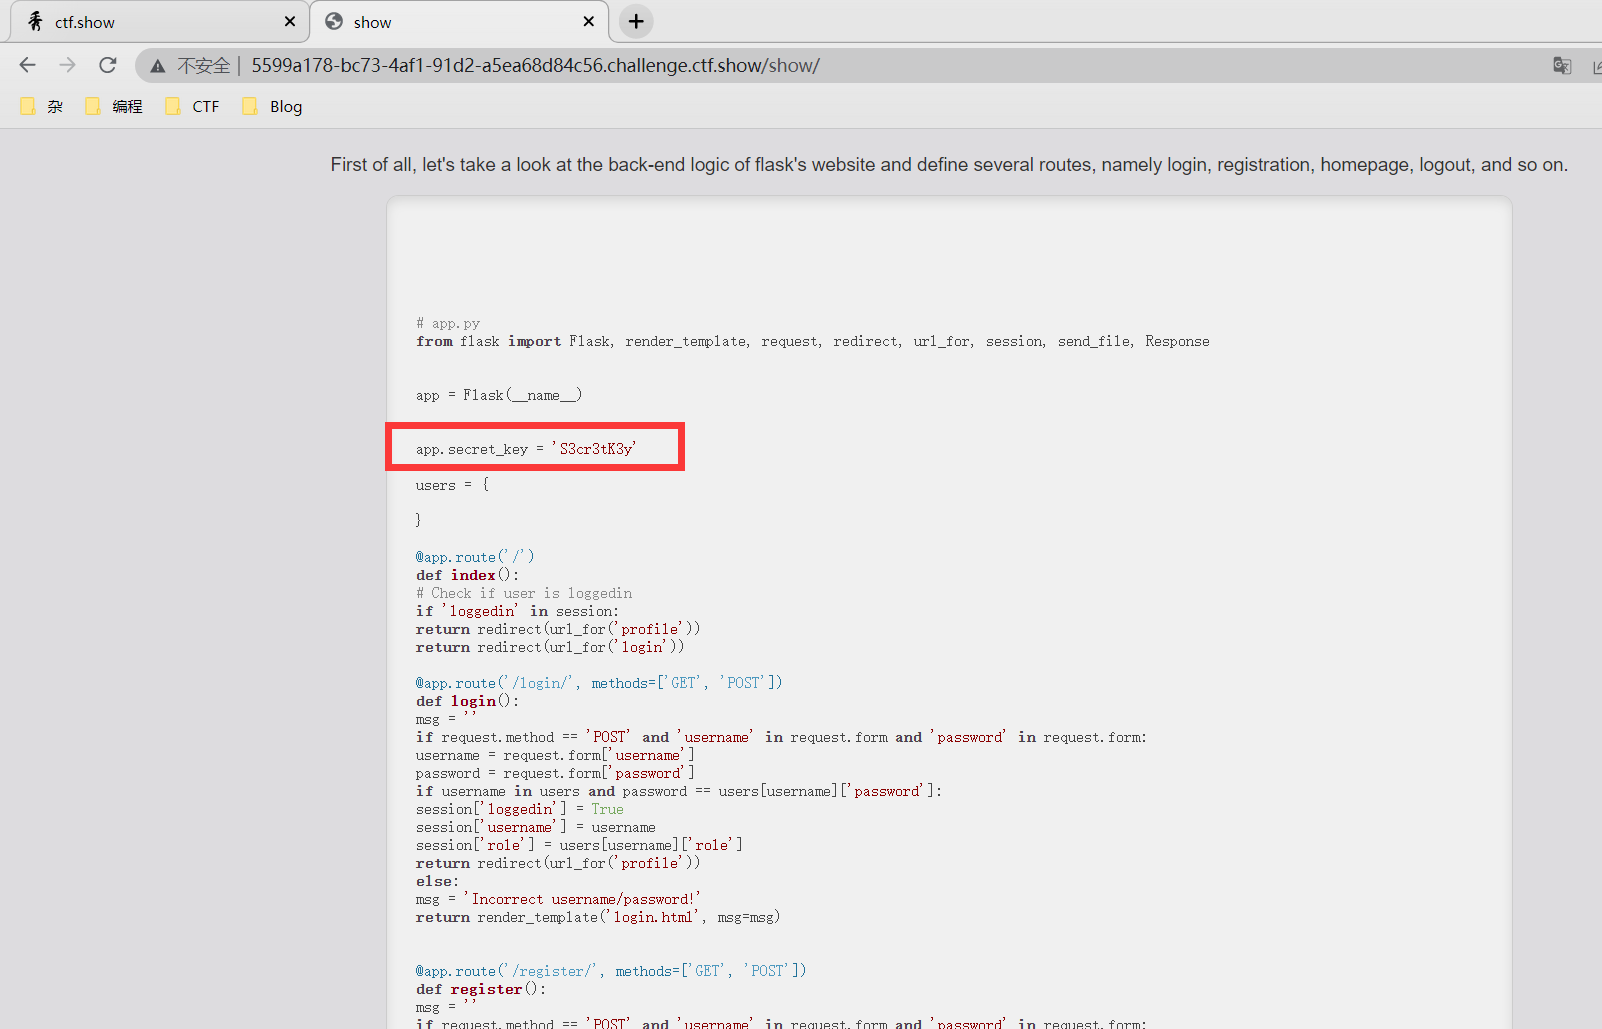Click the intro paragraph about flask routes
This screenshot has width=1602, height=1029.
[x=949, y=165]
